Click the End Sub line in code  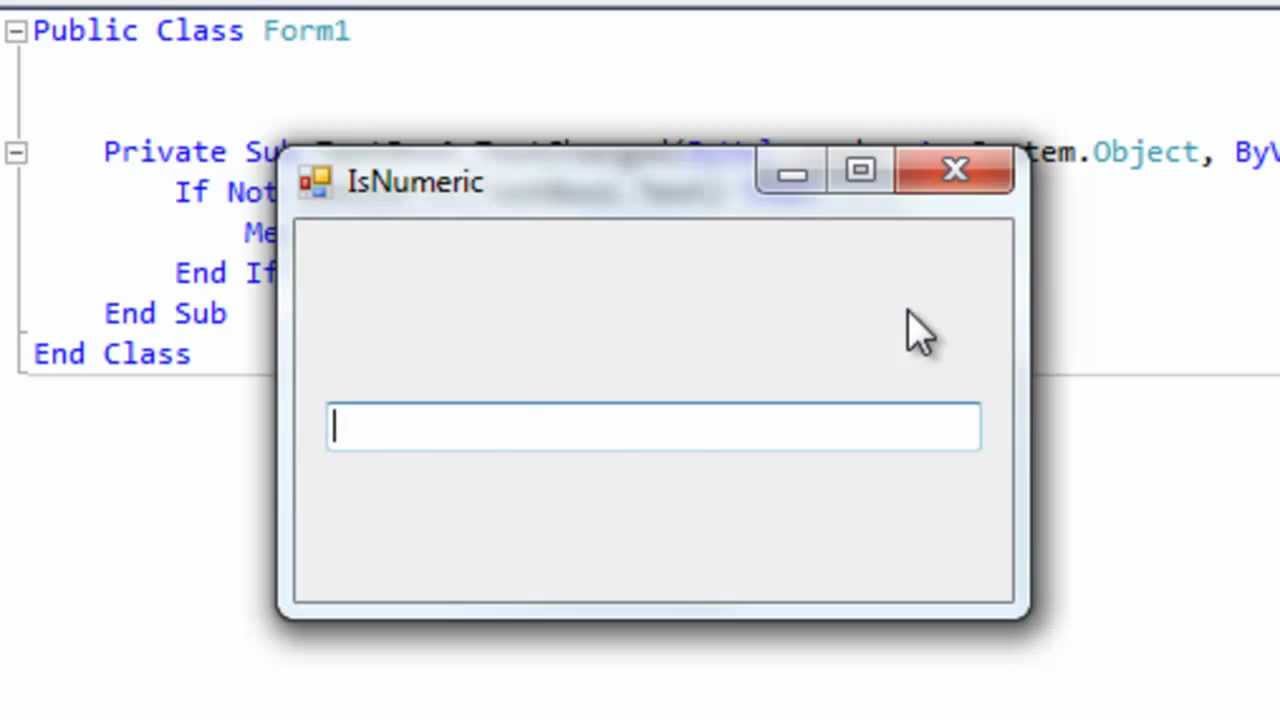pos(166,313)
